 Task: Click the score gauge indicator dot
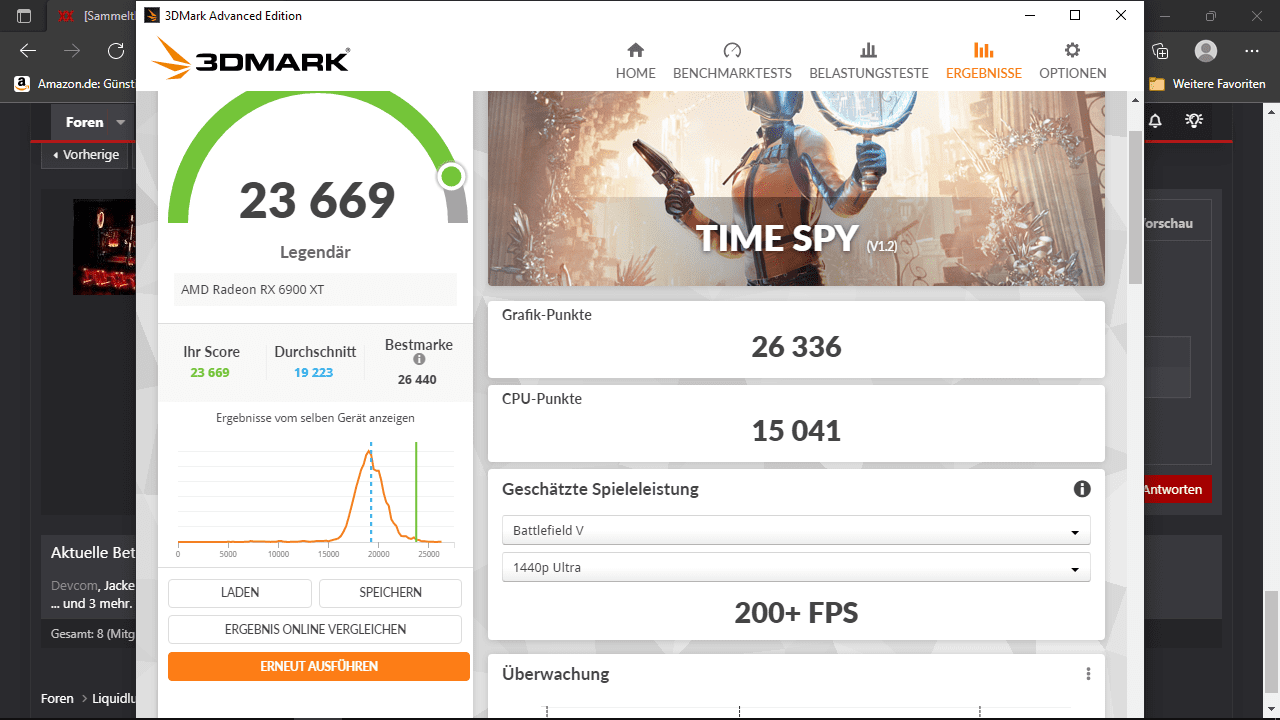451,177
